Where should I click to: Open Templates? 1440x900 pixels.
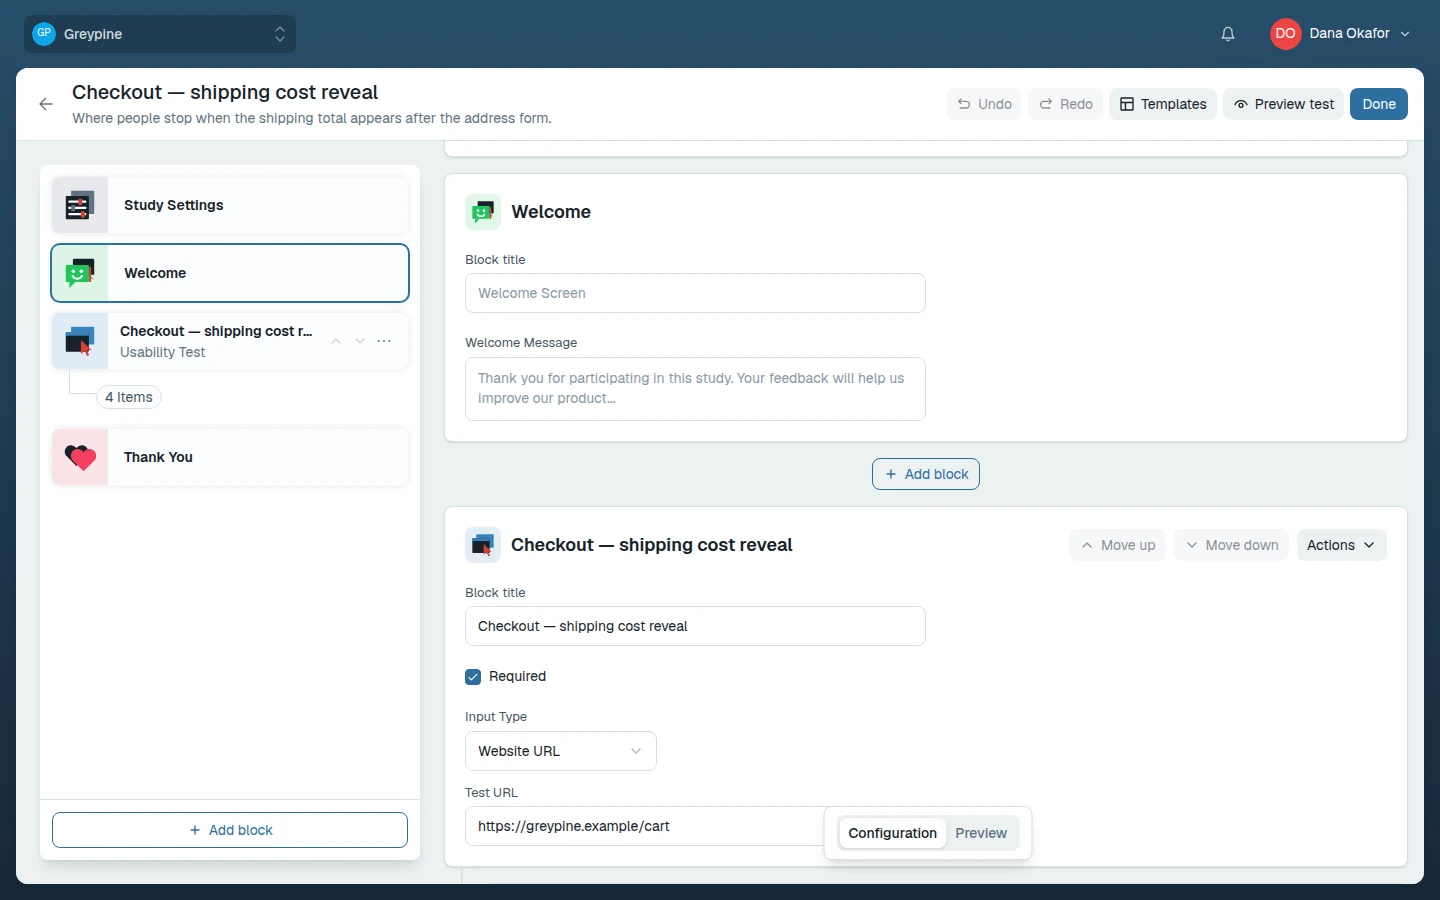tap(1163, 104)
